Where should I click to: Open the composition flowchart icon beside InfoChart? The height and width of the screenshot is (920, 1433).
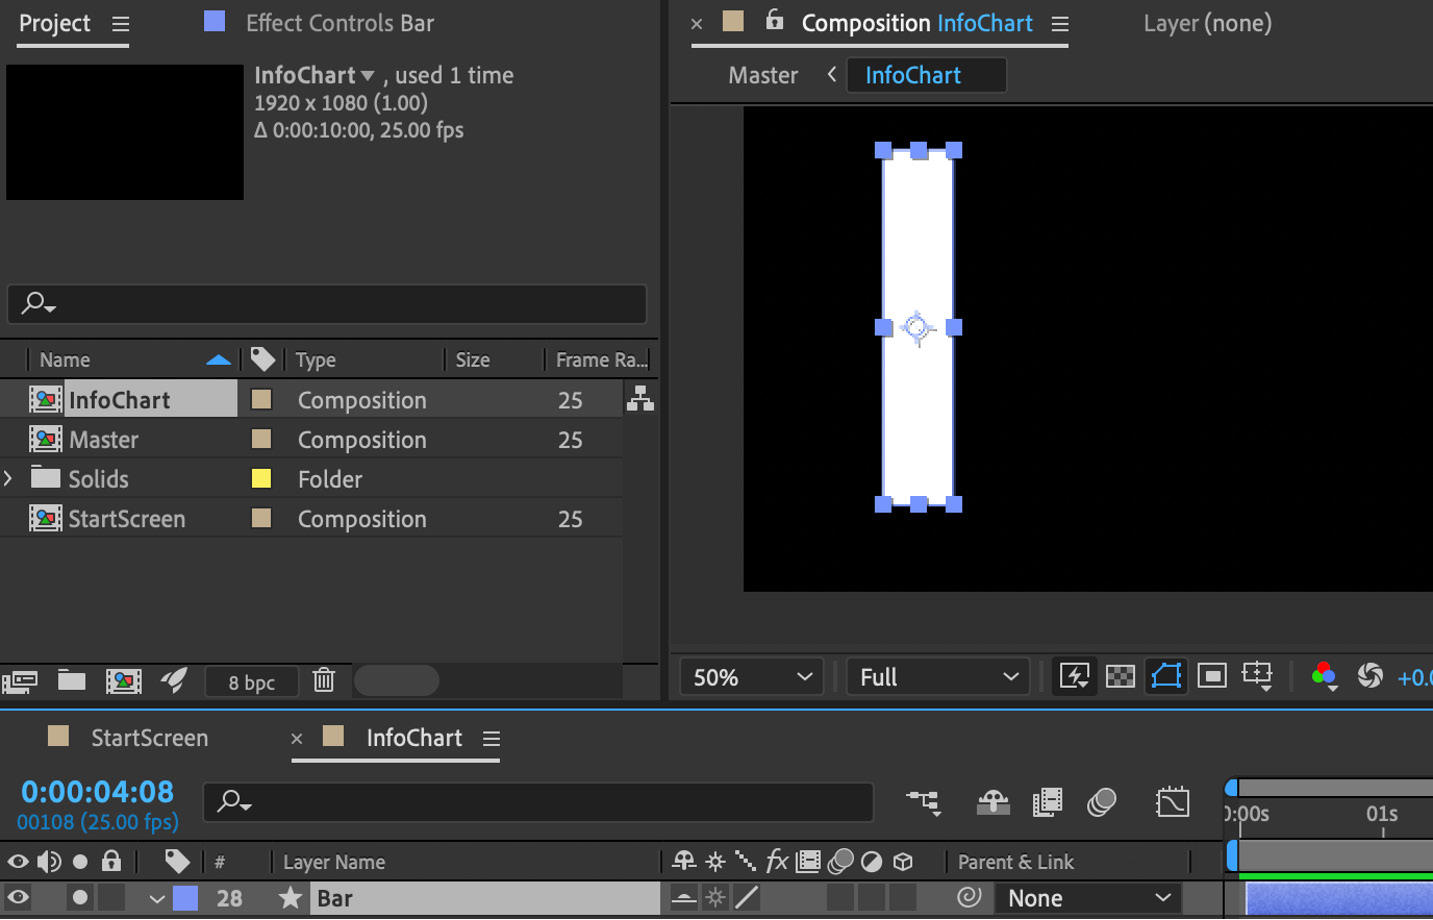click(640, 399)
